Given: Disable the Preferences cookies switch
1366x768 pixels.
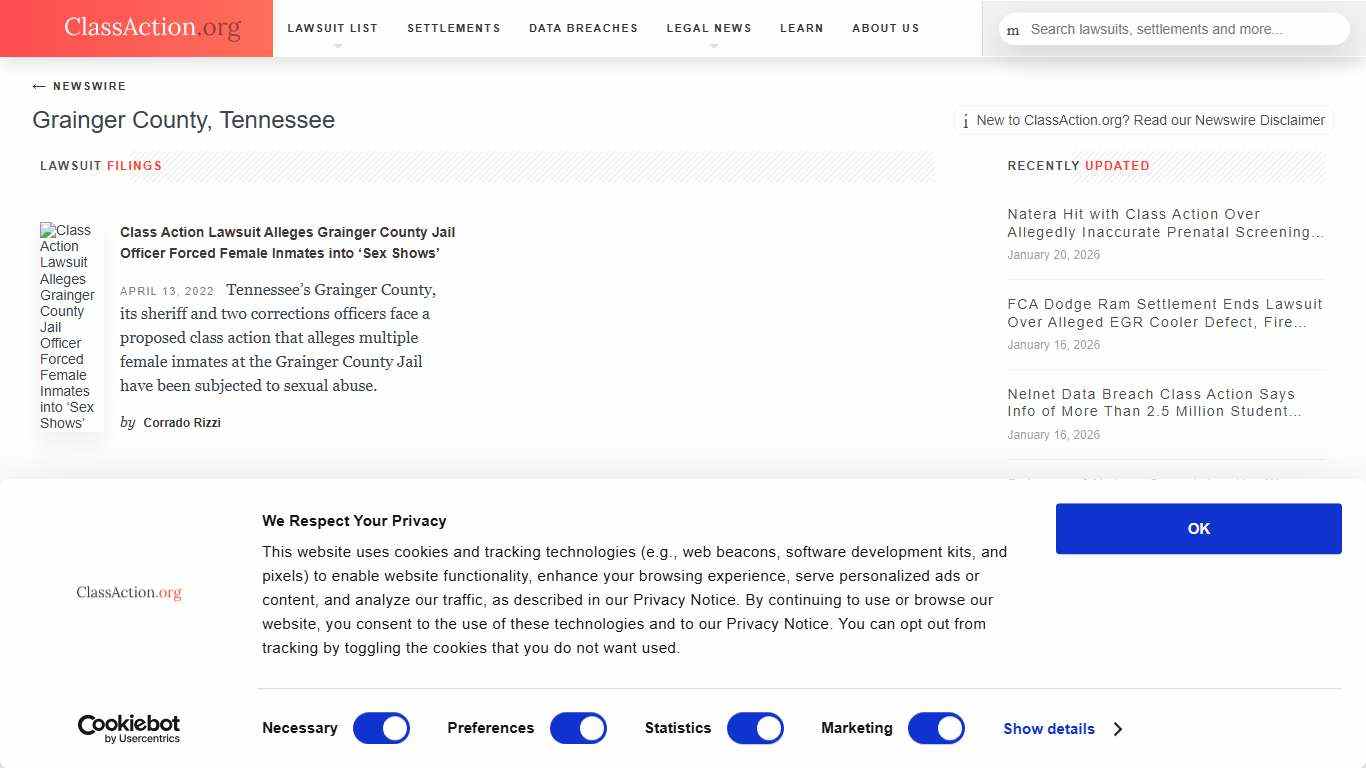Looking at the screenshot, I should coord(578,728).
